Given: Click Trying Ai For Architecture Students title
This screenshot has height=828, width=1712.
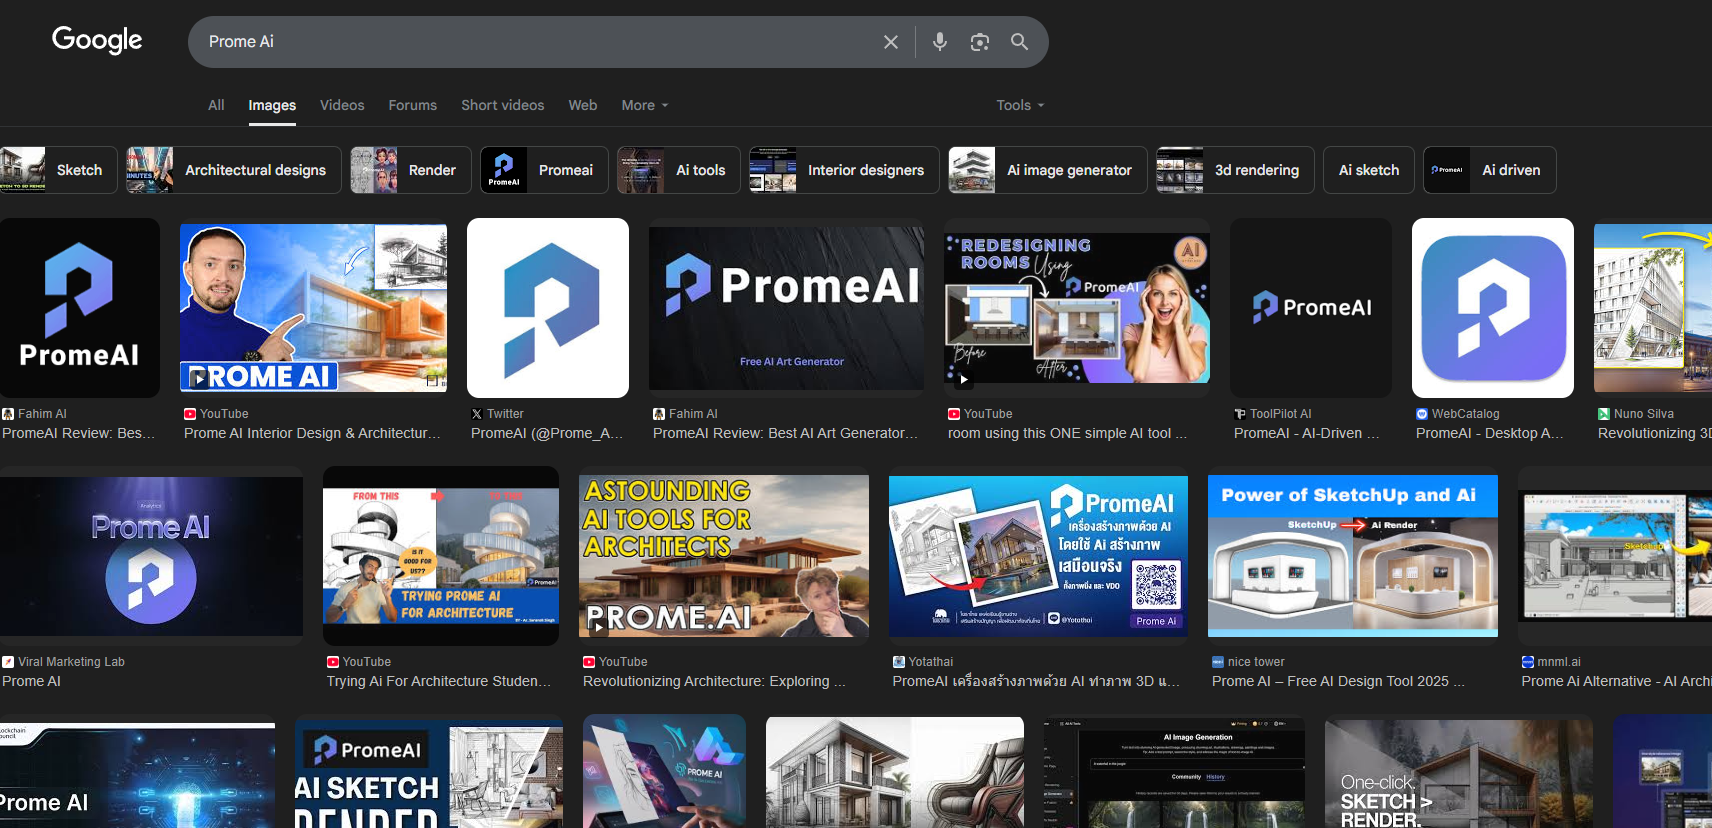Looking at the screenshot, I should pyautogui.click(x=439, y=681).
